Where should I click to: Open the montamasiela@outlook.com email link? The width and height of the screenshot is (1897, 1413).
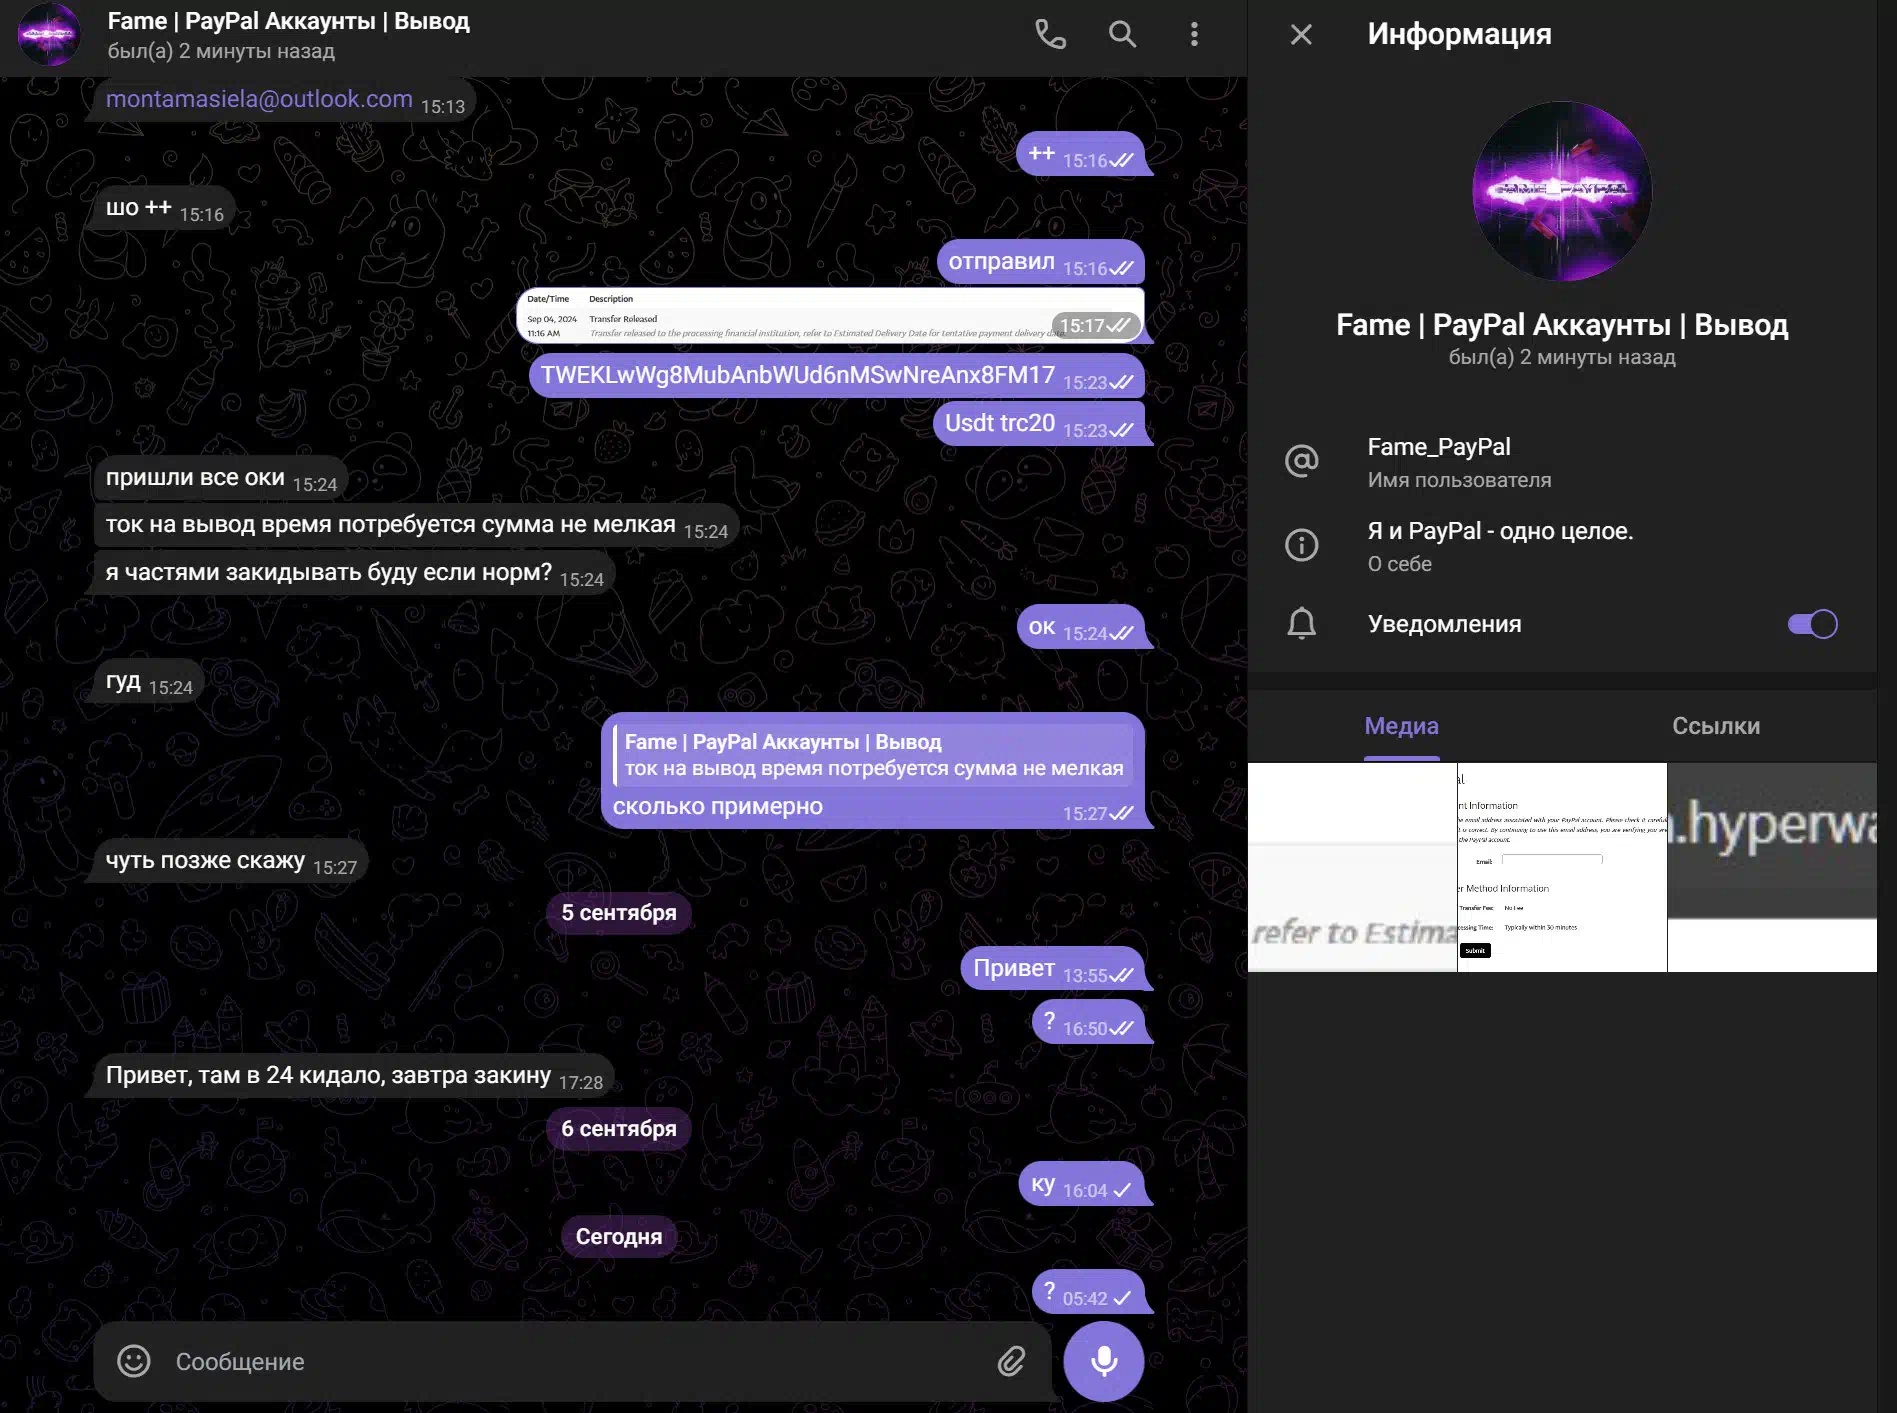pyautogui.click(x=259, y=99)
